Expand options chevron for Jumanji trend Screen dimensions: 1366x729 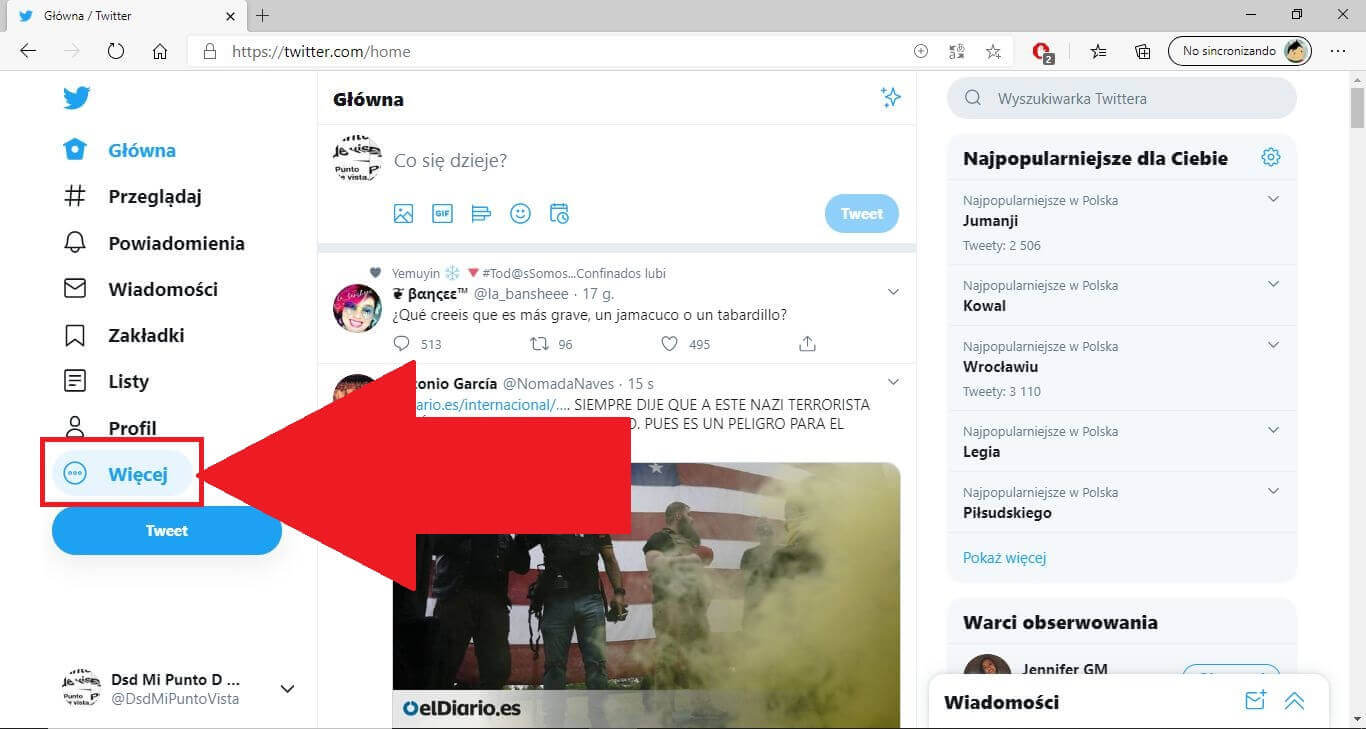(1273, 199)
